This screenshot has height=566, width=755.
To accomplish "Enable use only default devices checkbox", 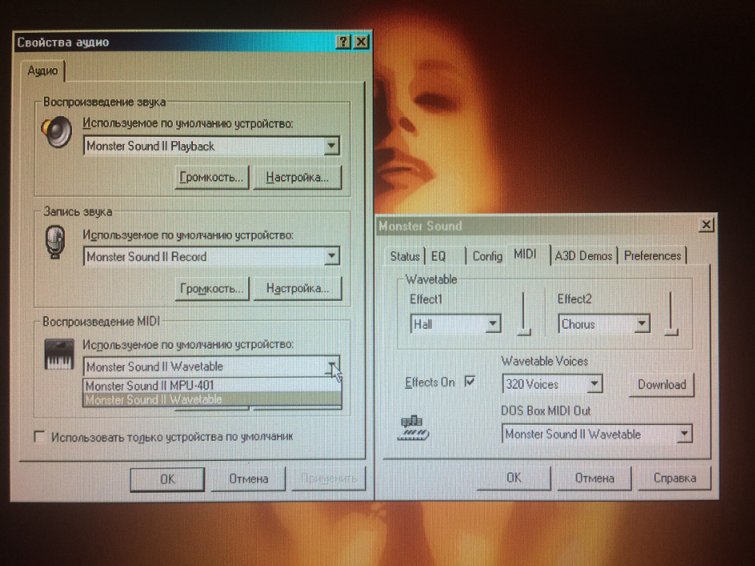I will tap(39, 436).
